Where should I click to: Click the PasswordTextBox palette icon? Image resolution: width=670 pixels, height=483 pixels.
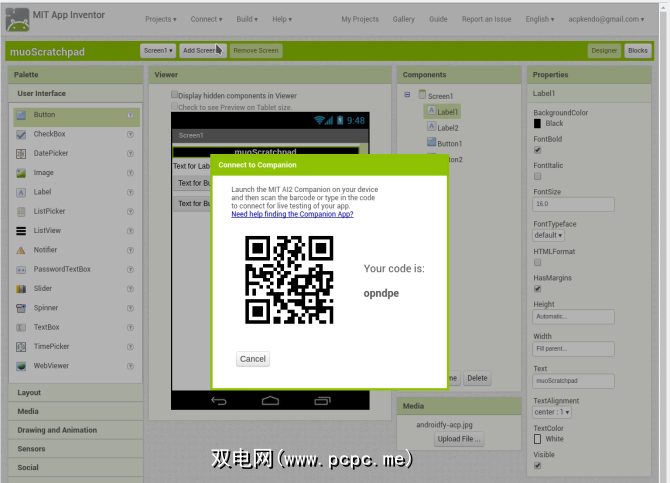click(21, 270)
